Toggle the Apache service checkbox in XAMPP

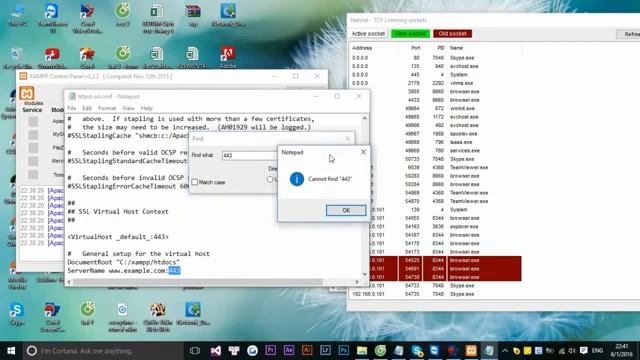33,122
